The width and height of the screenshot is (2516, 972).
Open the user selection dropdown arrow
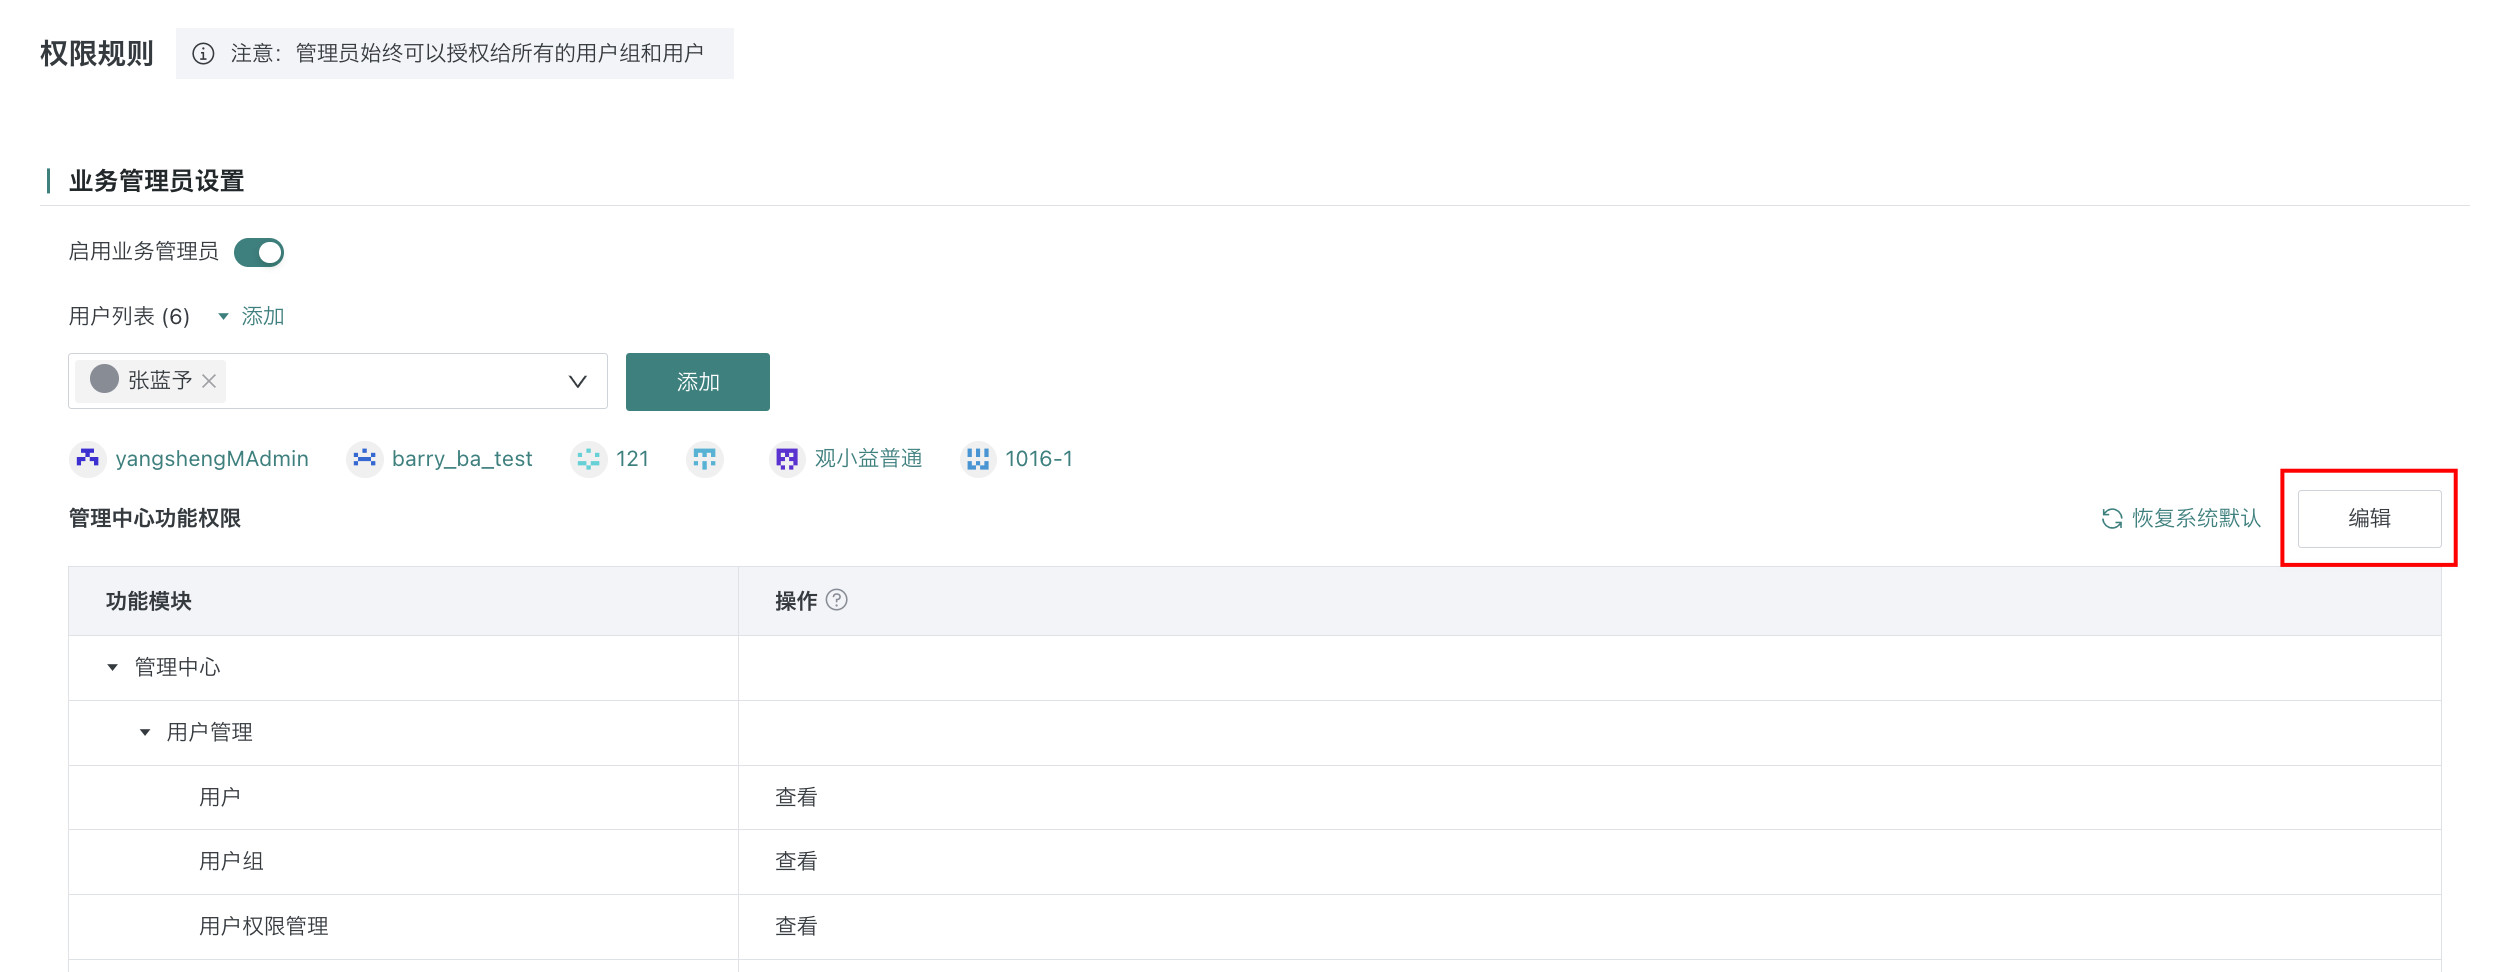point(577,381)
